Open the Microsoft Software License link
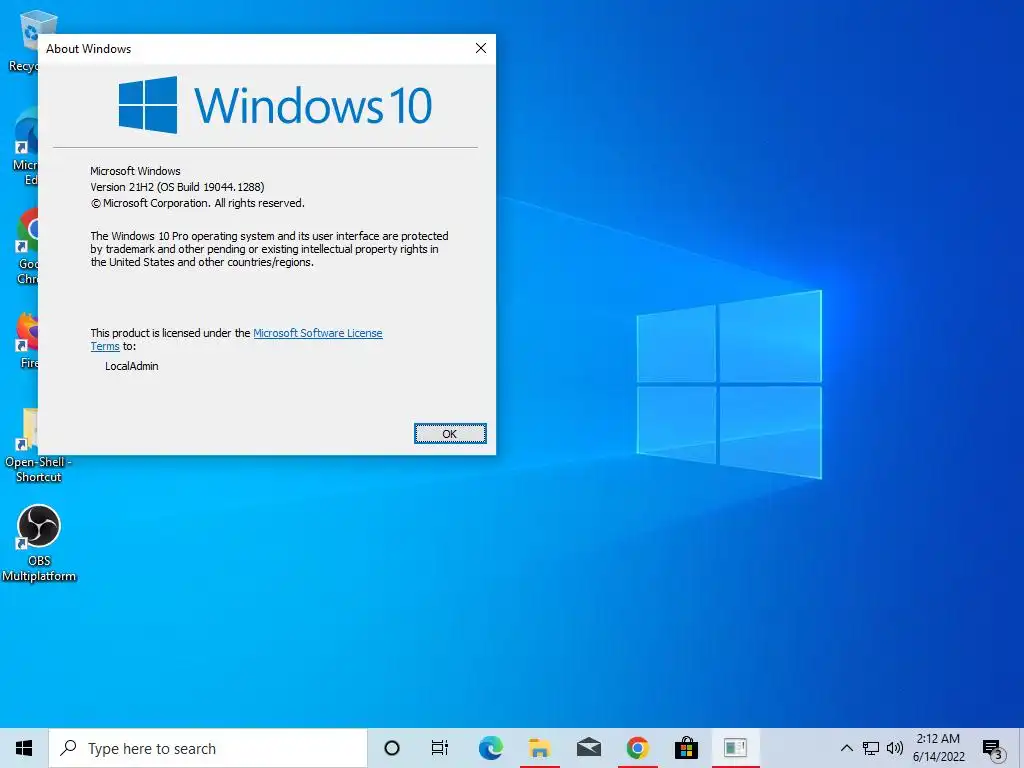 pos(317,333)
